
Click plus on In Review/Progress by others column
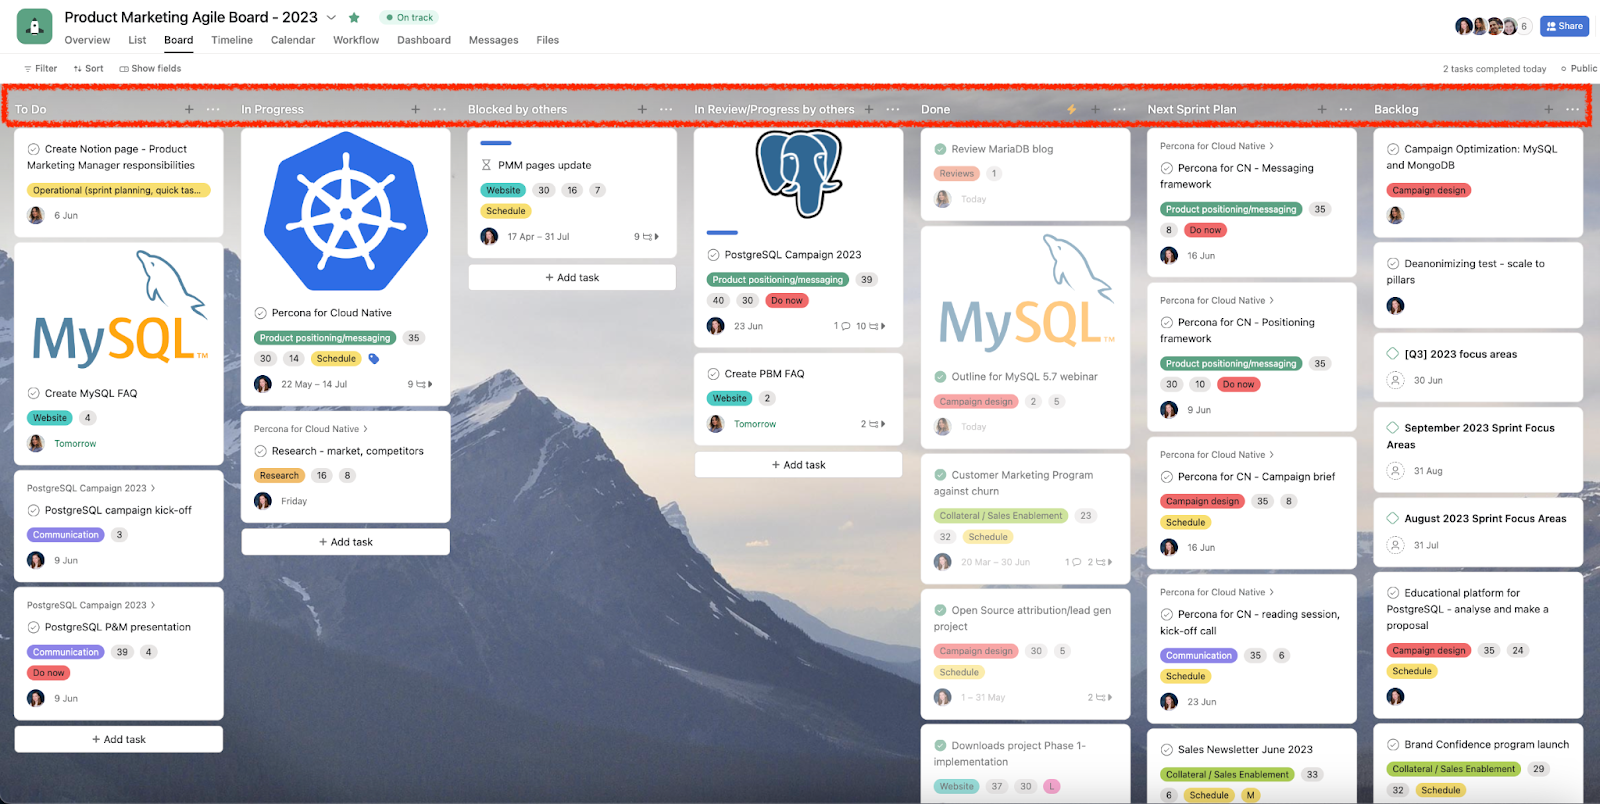869,109
